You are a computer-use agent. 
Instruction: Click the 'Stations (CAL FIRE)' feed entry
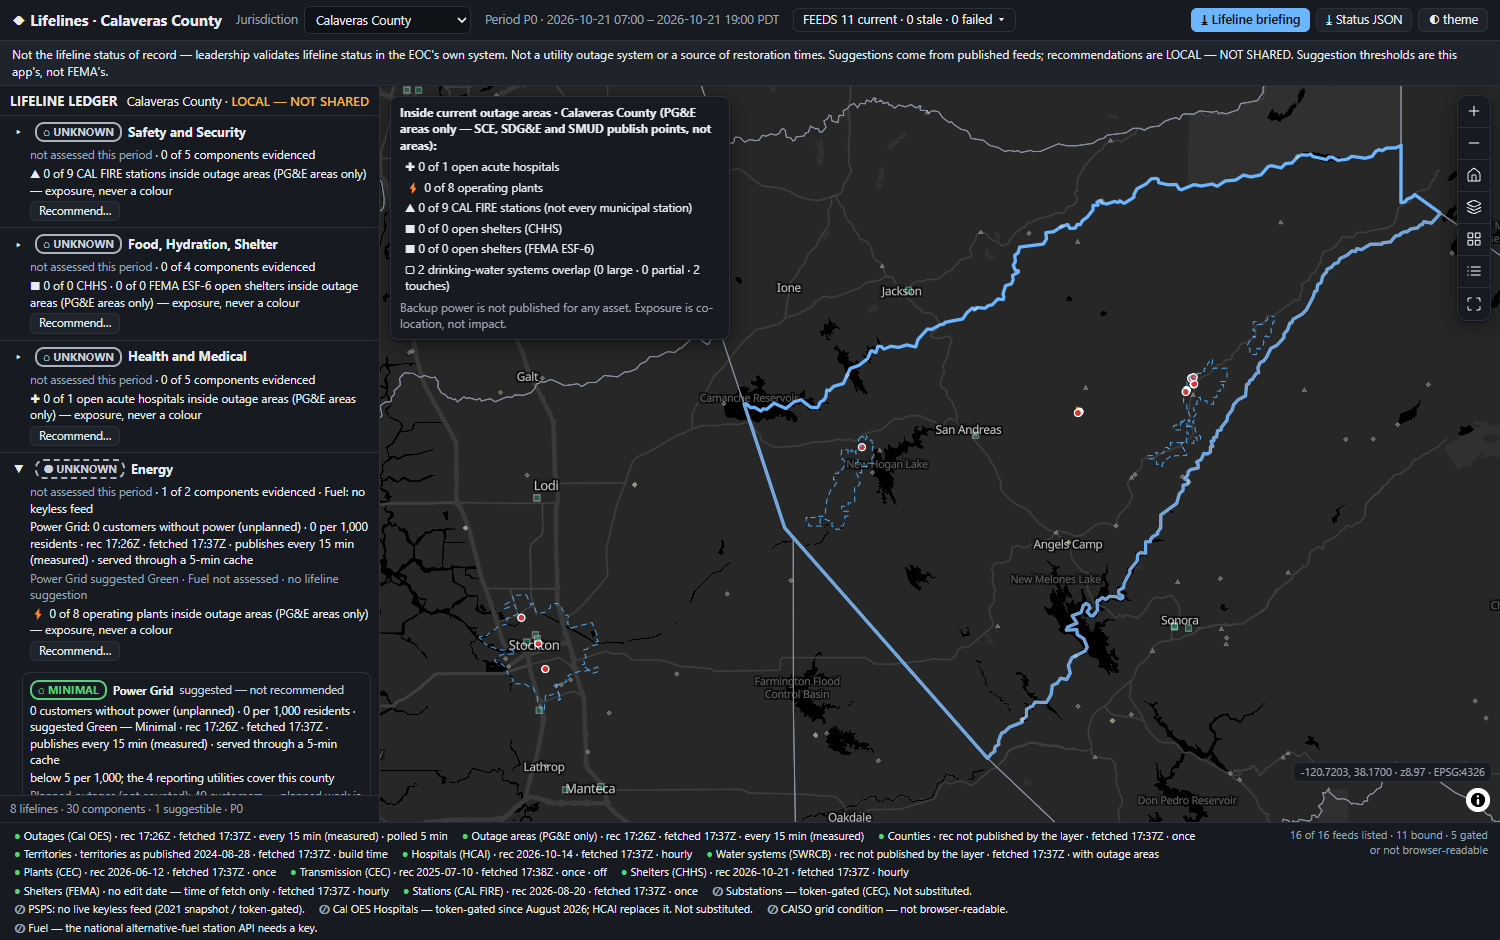pos(551,891)
